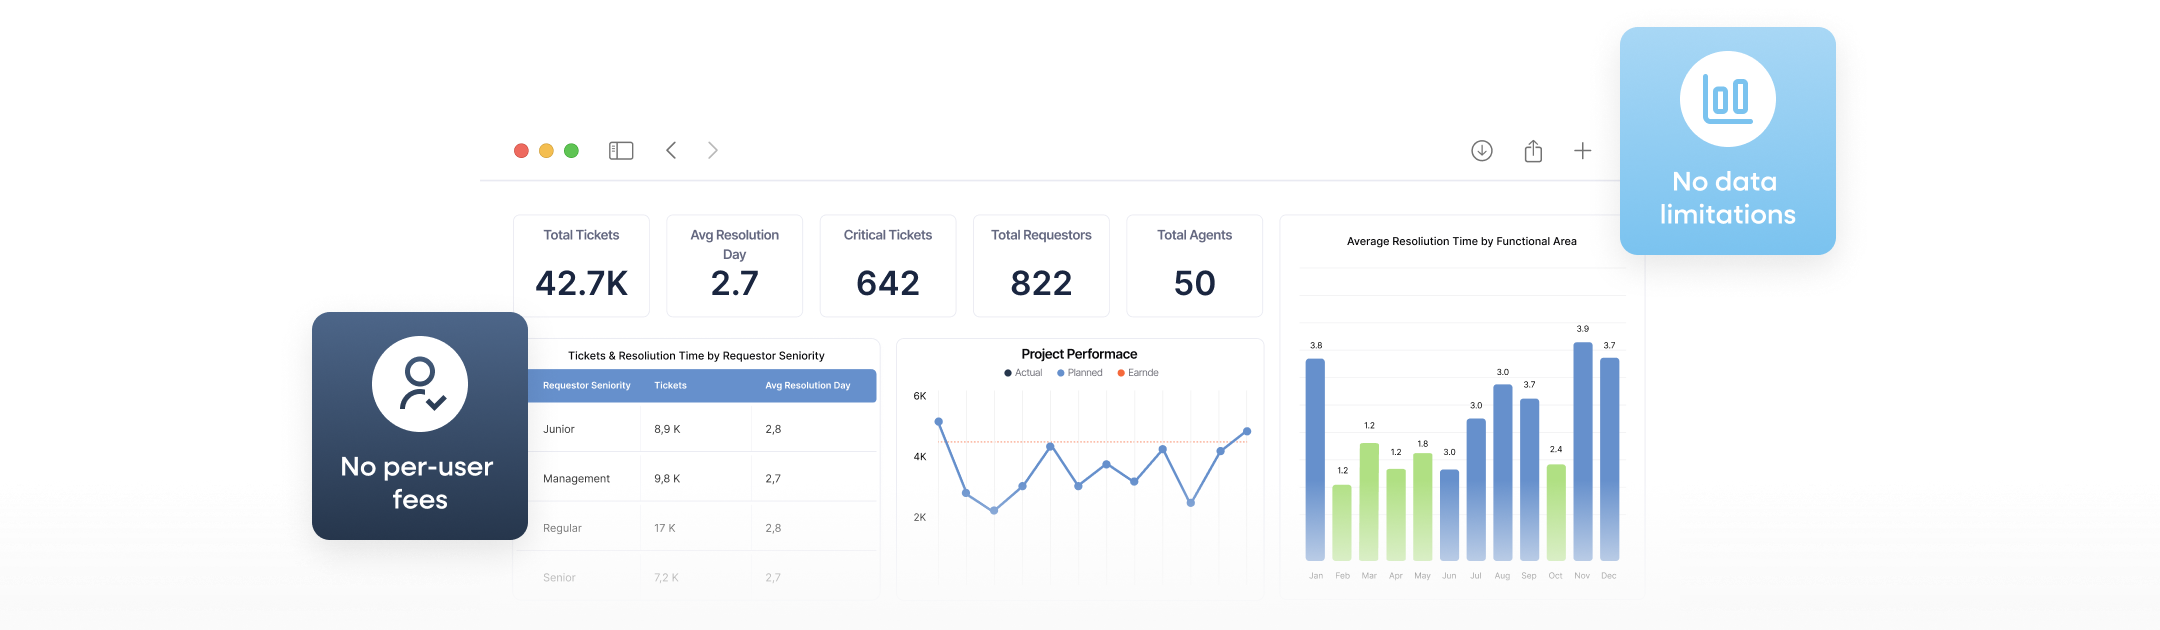Toggle the sidebar panel icon
2160x630 pixels.
[621, 151]
